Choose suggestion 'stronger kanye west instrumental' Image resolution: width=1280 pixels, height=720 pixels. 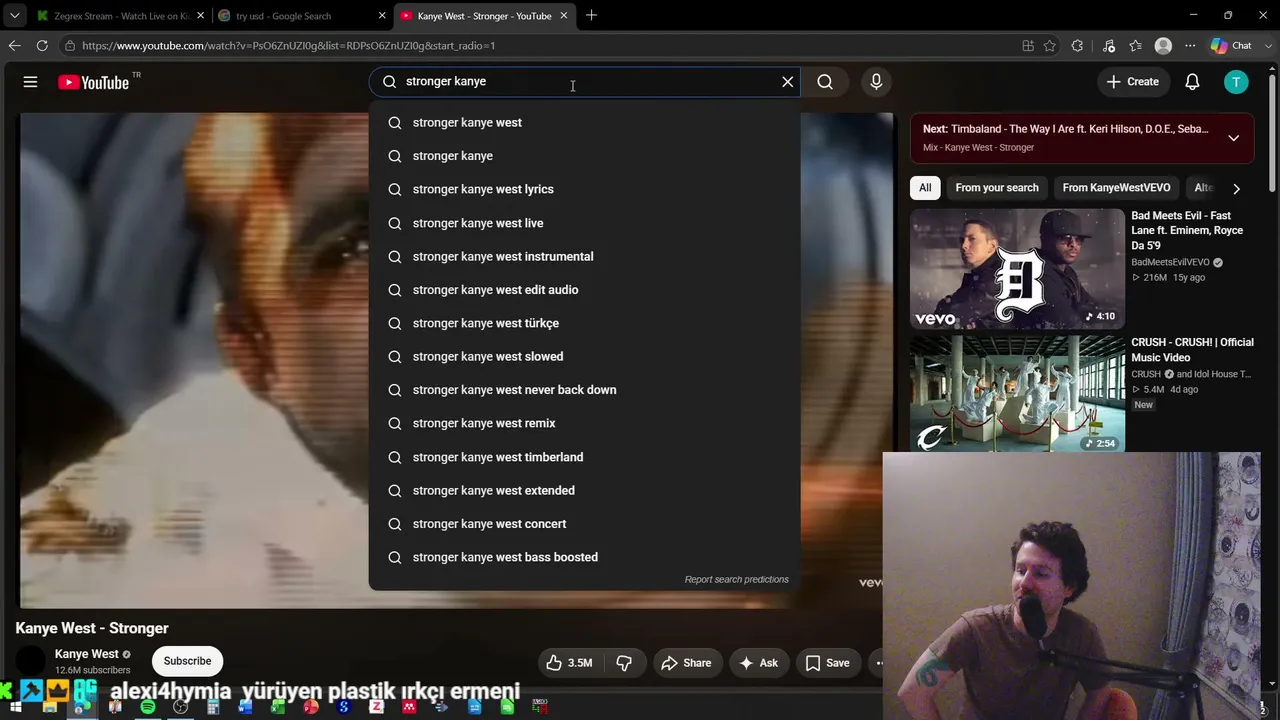[584, 256]
